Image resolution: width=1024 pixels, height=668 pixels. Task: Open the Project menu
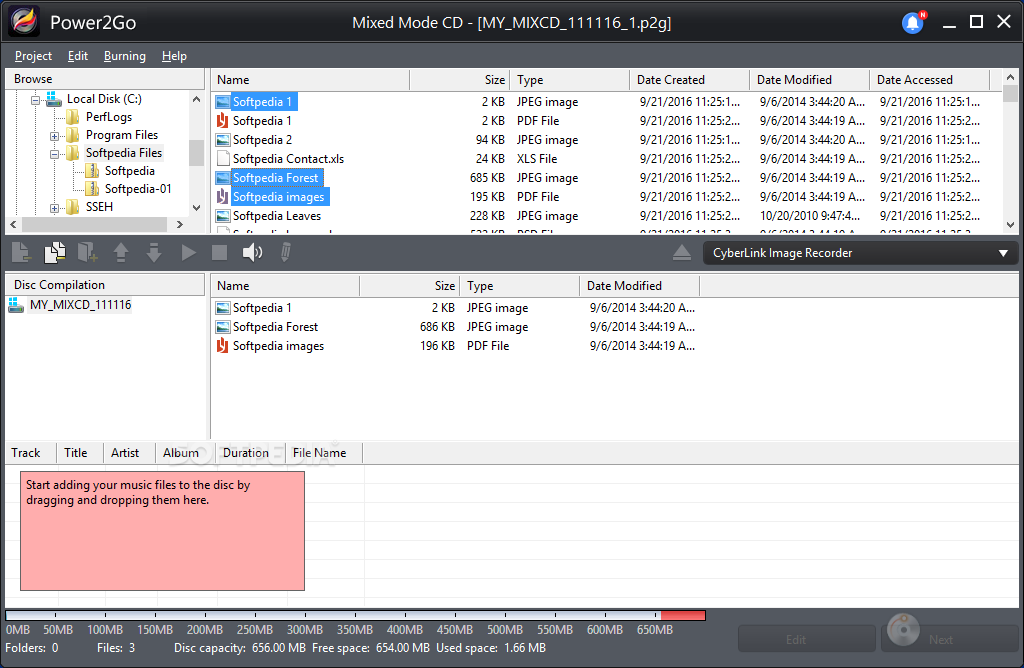33,56
